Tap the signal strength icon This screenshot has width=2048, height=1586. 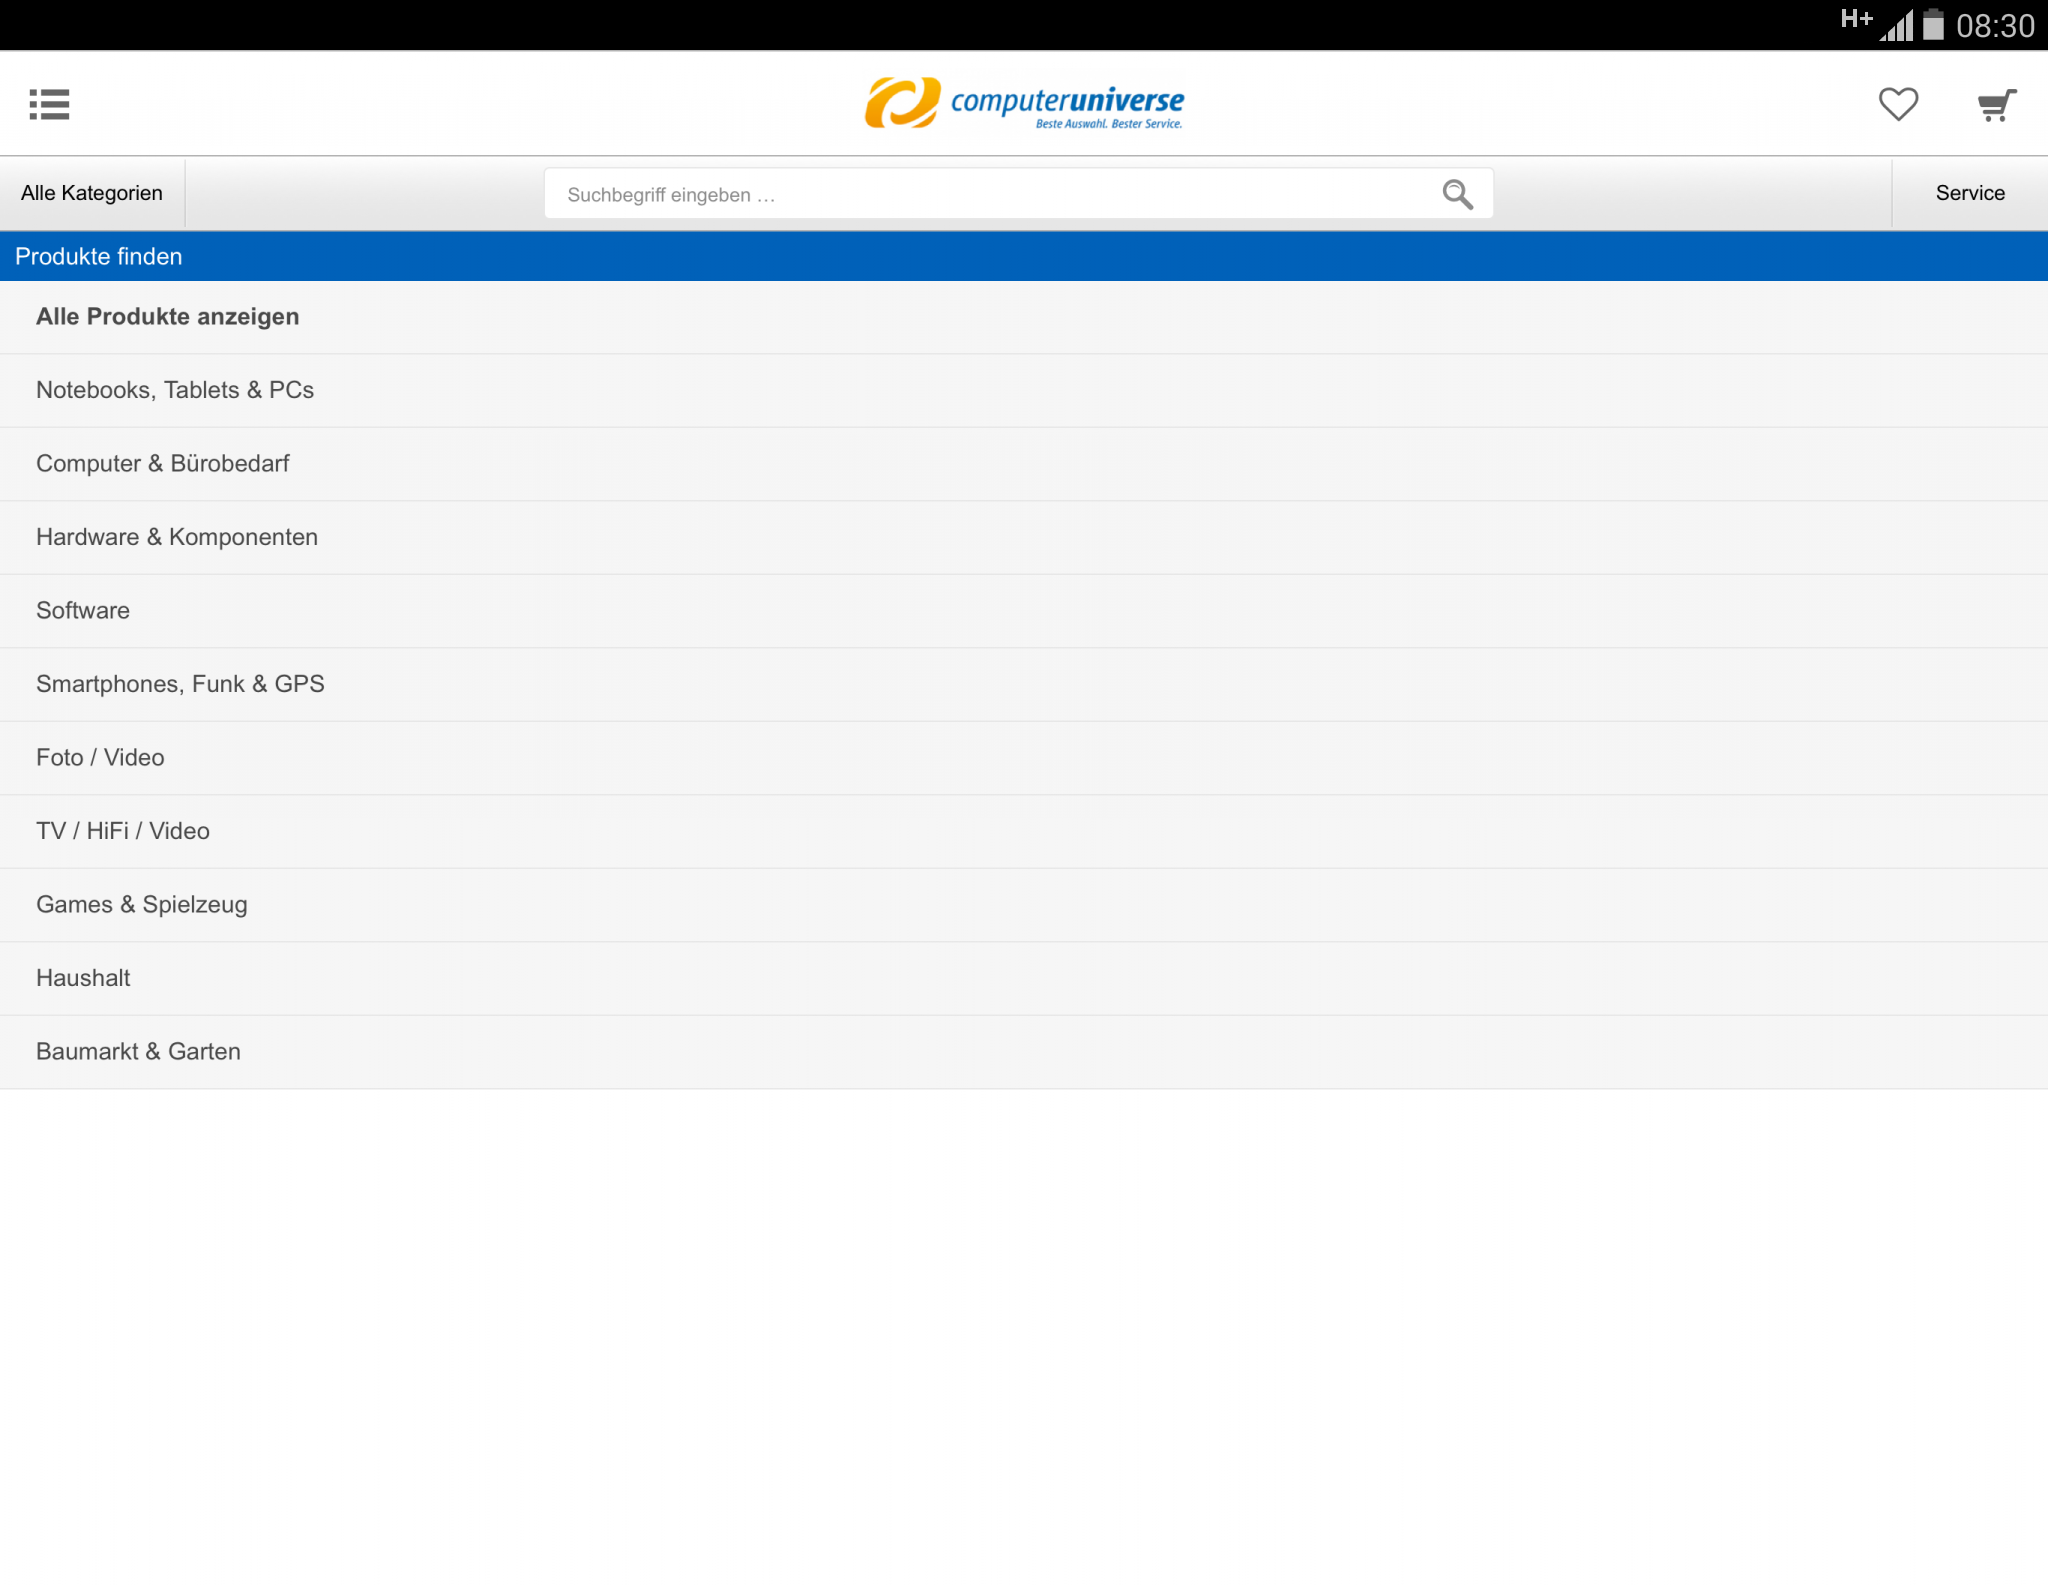[x=1896, y=25]
